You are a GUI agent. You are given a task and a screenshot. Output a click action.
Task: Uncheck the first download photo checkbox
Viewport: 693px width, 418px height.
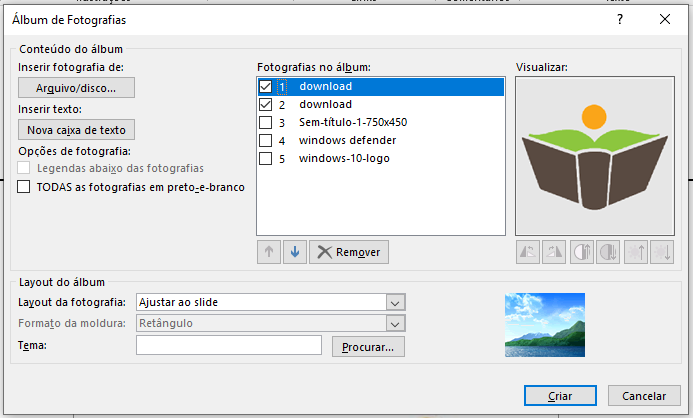coord(265,87)
